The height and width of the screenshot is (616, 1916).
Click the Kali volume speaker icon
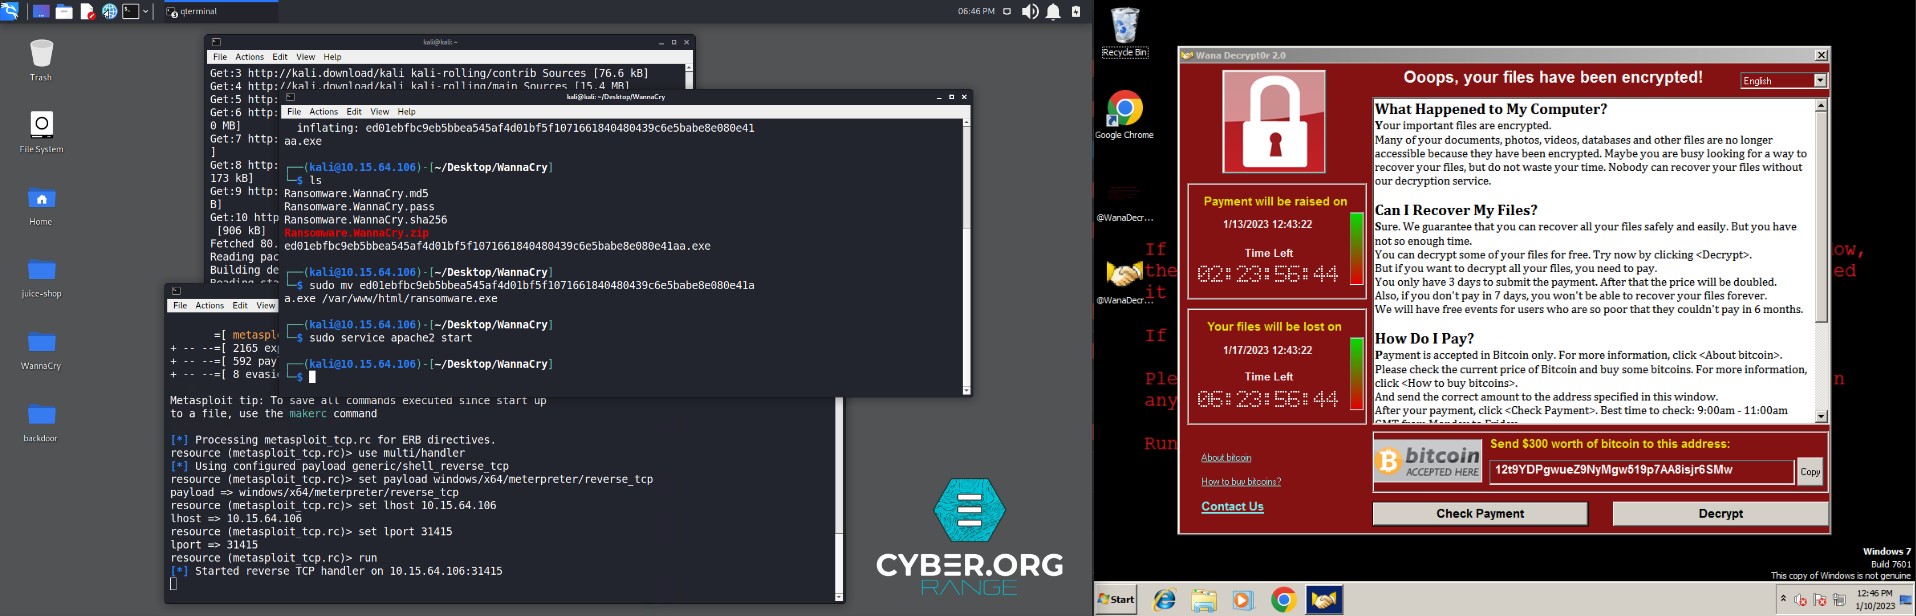pyautogui.click(x=1030, y=12)
